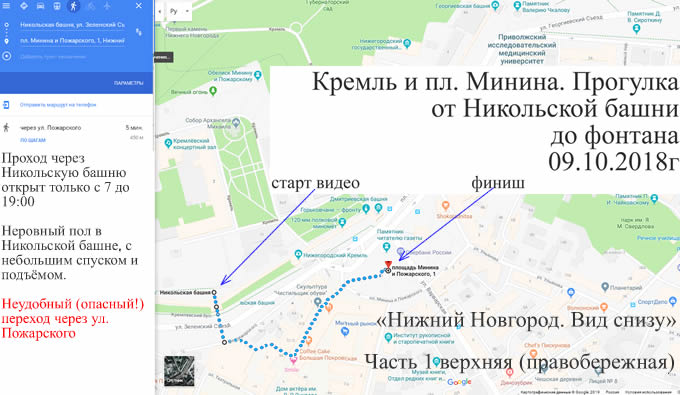
Task: Click Отправить маршрут на телефон link
Action: pyautogui.click(x=58, y=104)
